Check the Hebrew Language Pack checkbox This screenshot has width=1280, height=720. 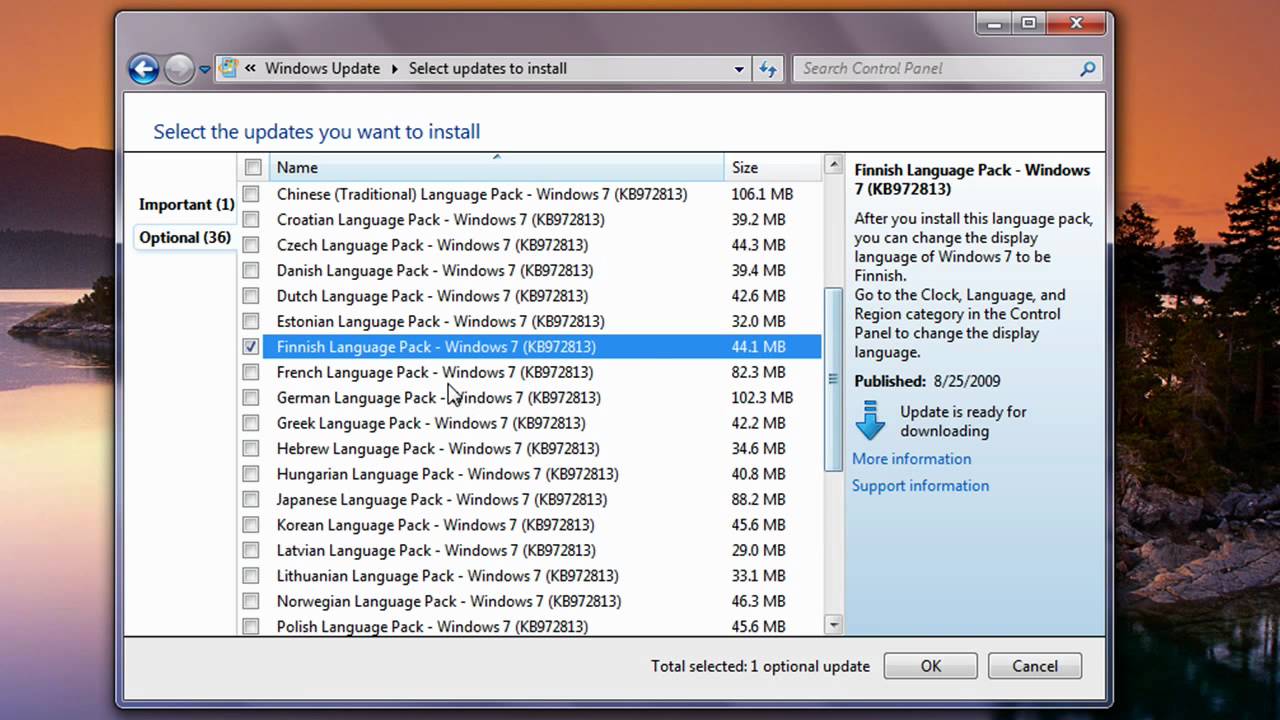(251, 448)
